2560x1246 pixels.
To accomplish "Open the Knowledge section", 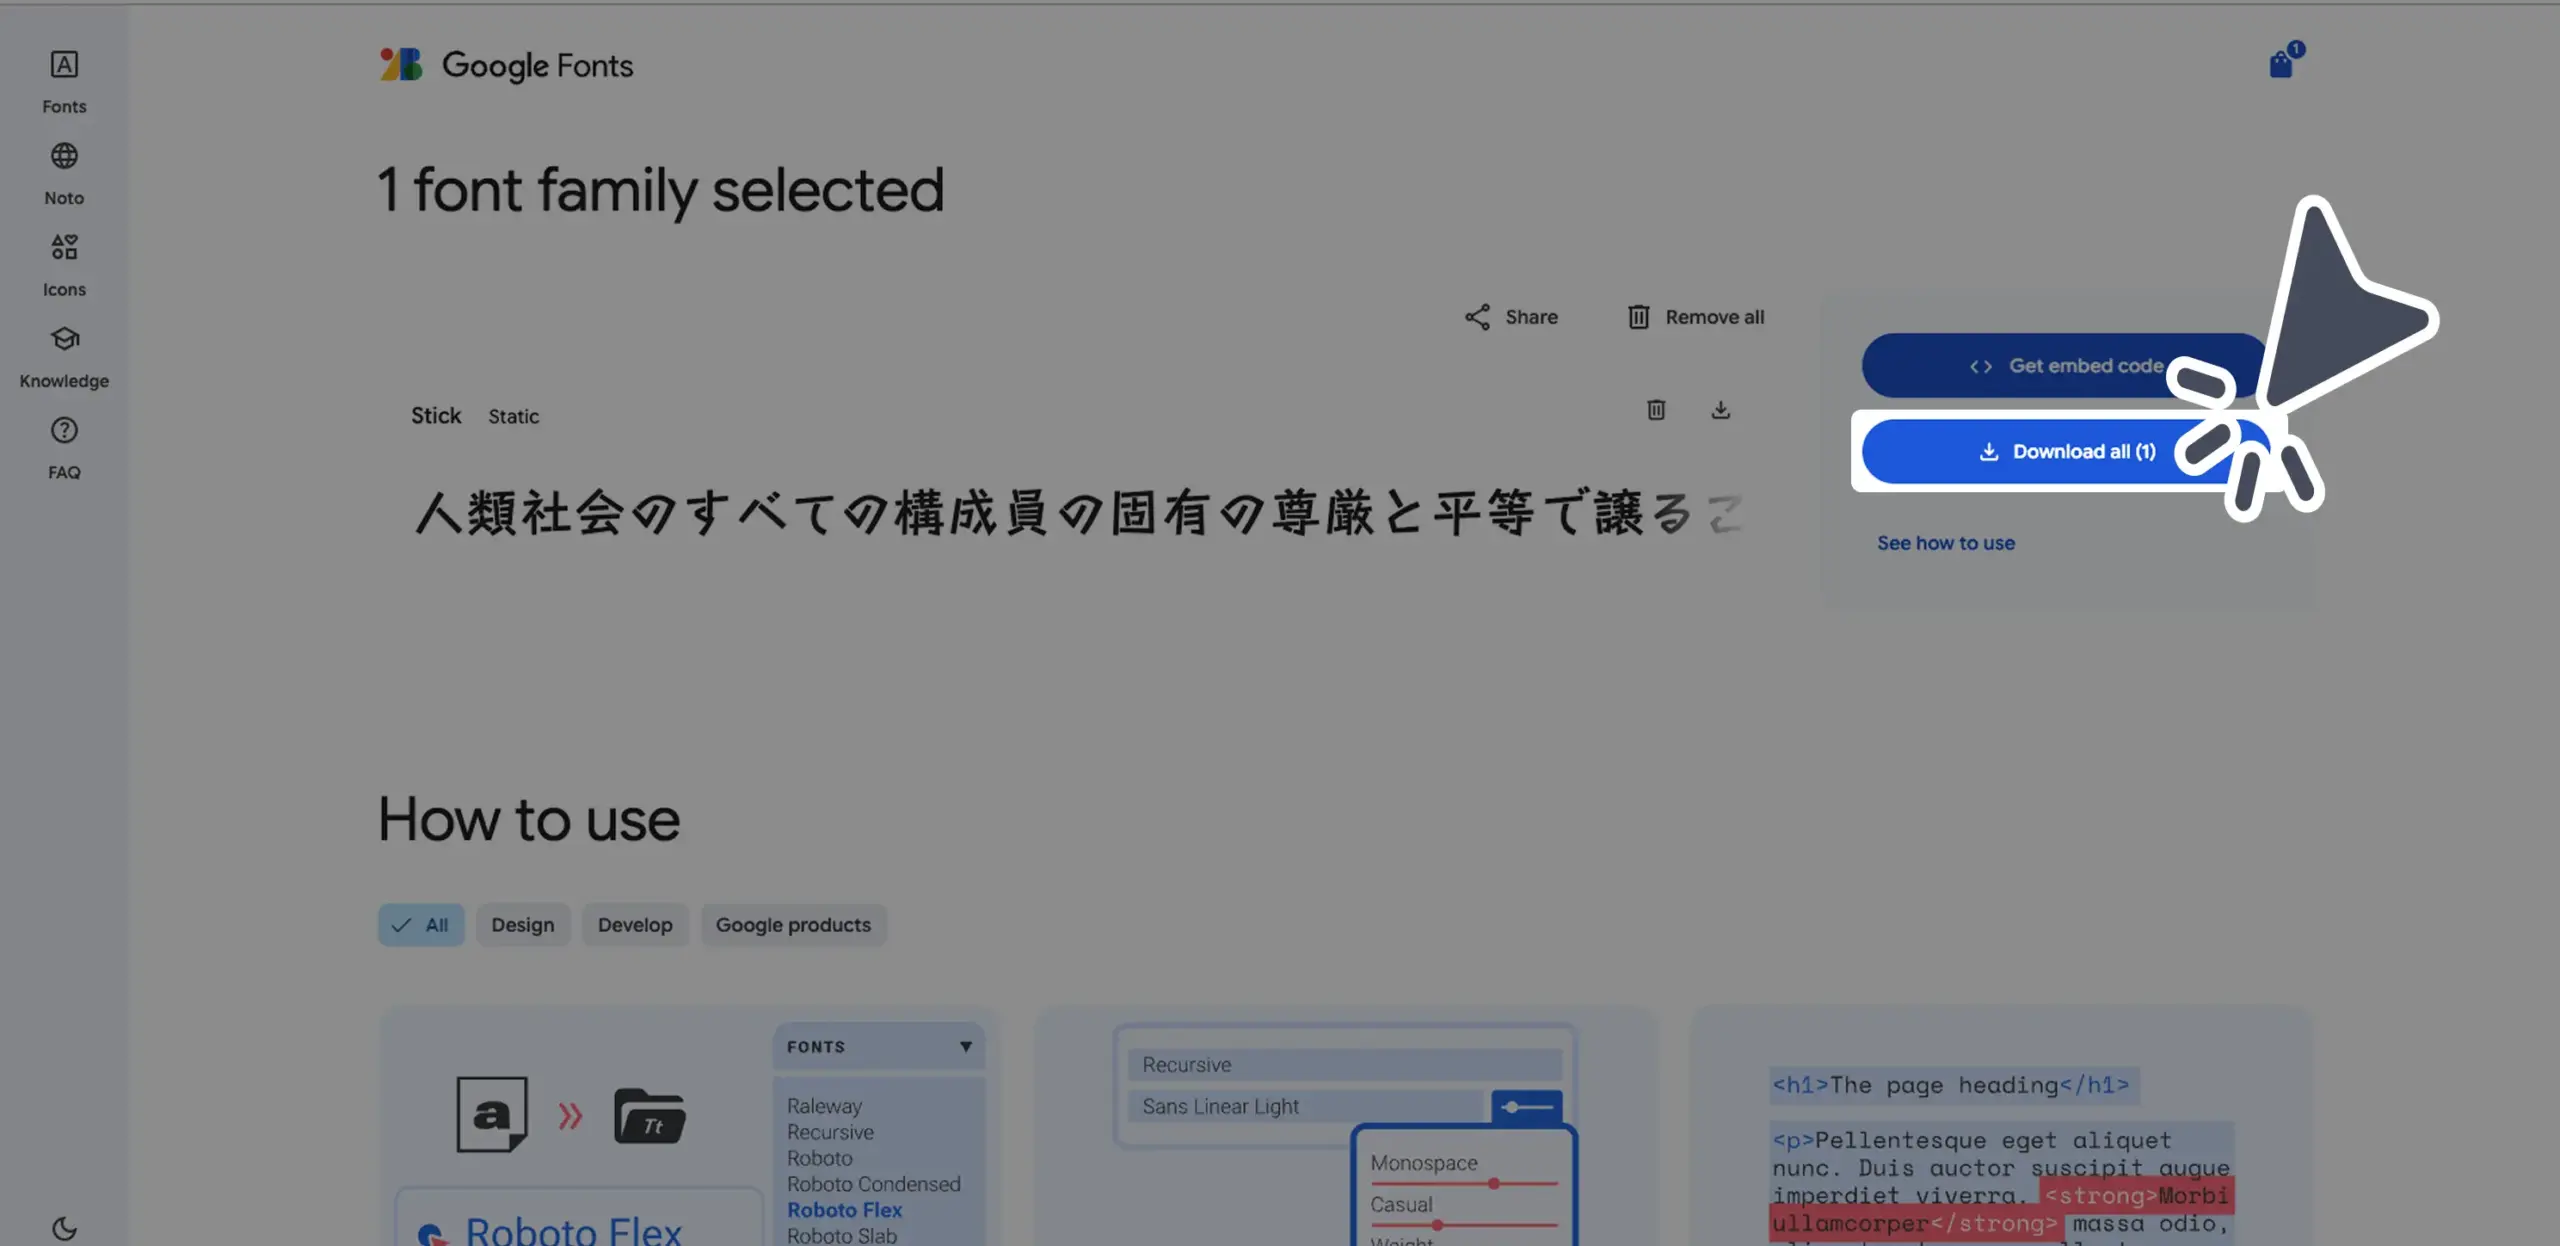I will pos(64,357).
